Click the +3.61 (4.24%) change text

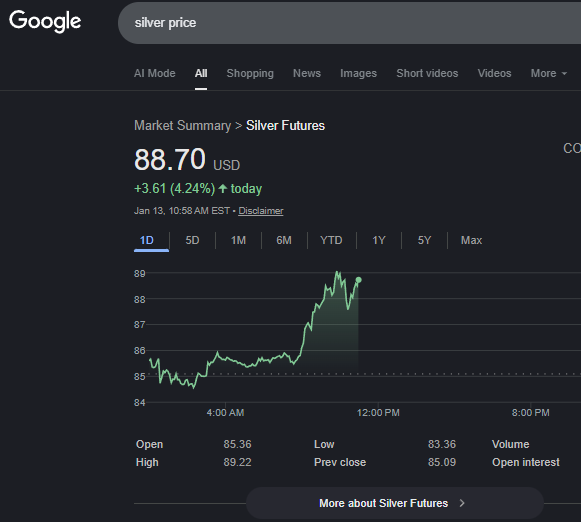pyautogui.click(x=175, y=189)
